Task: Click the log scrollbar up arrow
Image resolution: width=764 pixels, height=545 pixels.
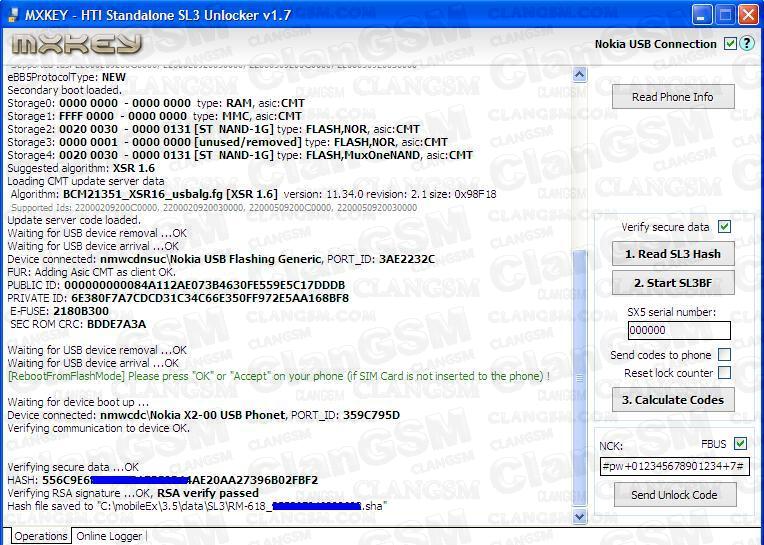Action: pos(580,75)
